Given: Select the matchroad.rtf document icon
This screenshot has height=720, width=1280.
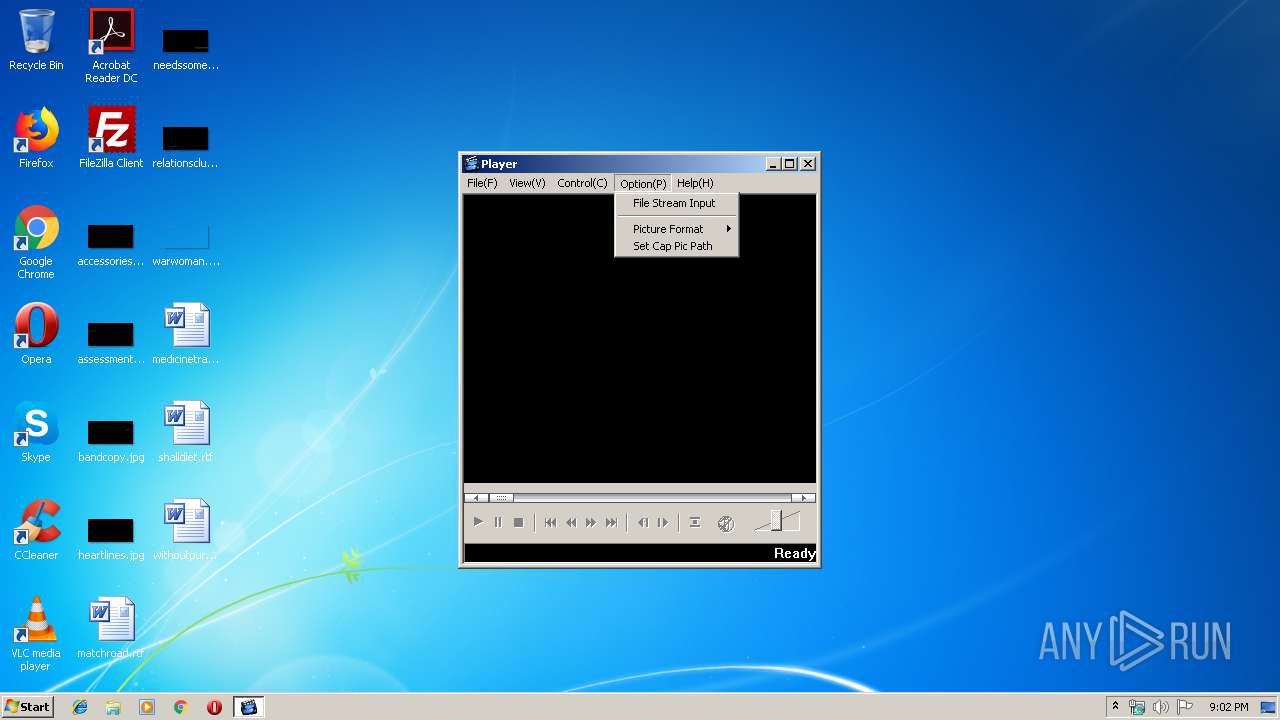Looking at the screenshot, I should (111, 628).
